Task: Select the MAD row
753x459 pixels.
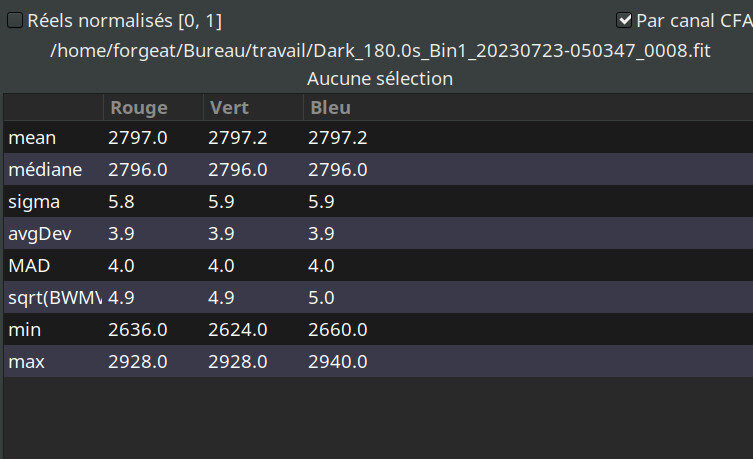Action: [28, 266]
